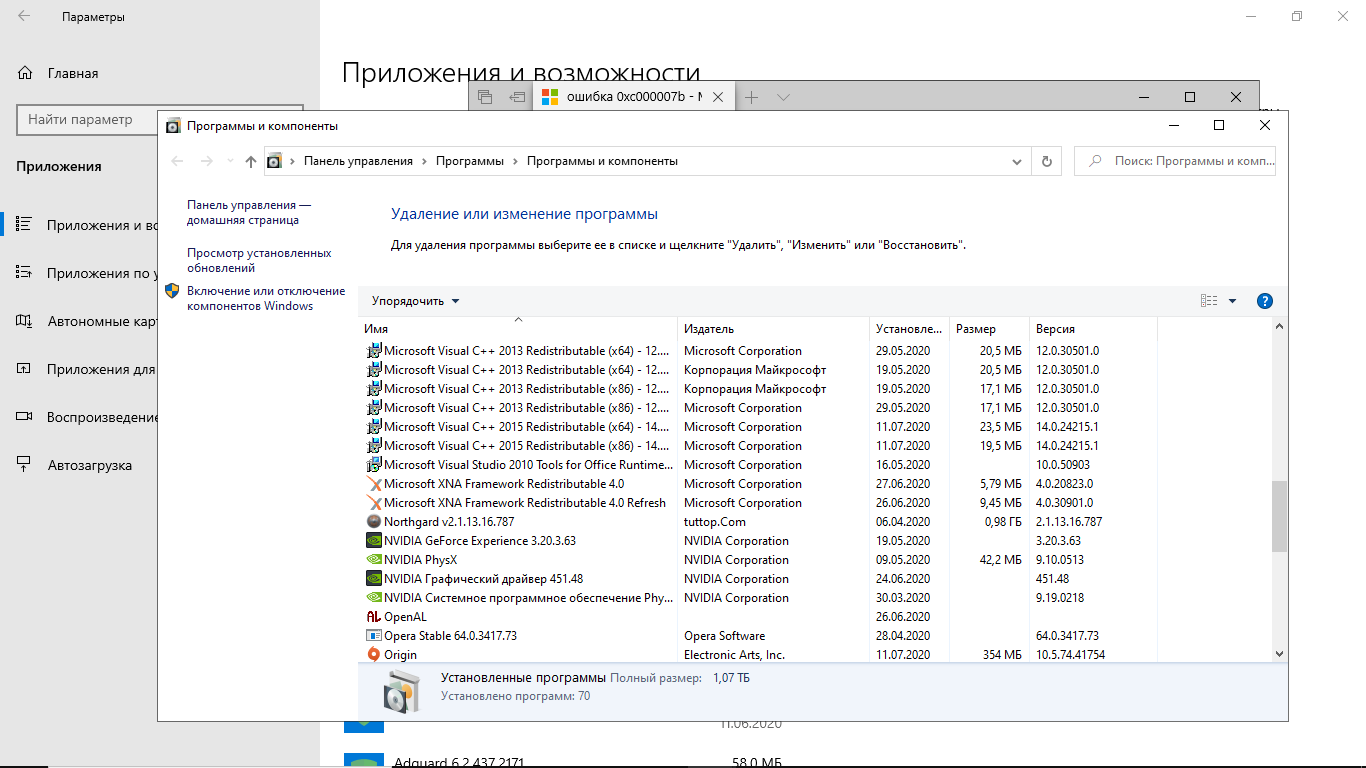Screen dimensions: 1366x768
Task: Click the offline maps icon in Settings
Action: [25, 321]
